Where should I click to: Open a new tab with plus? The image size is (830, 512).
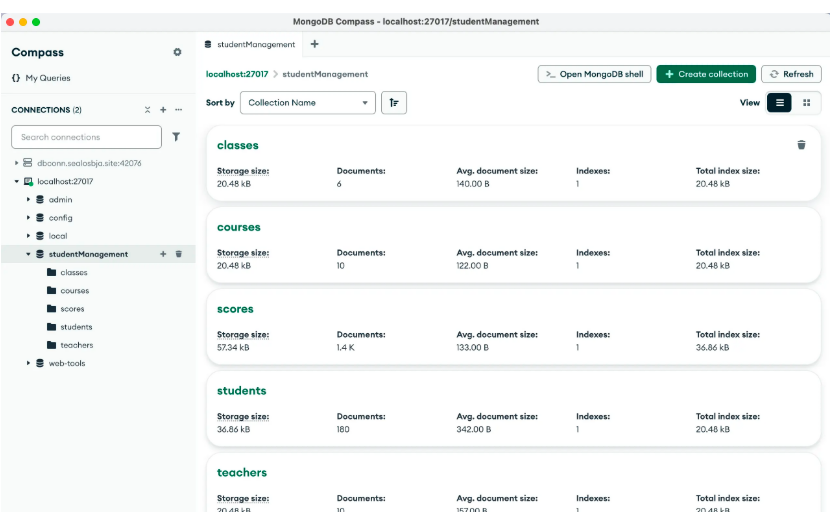tap(314, 44)
